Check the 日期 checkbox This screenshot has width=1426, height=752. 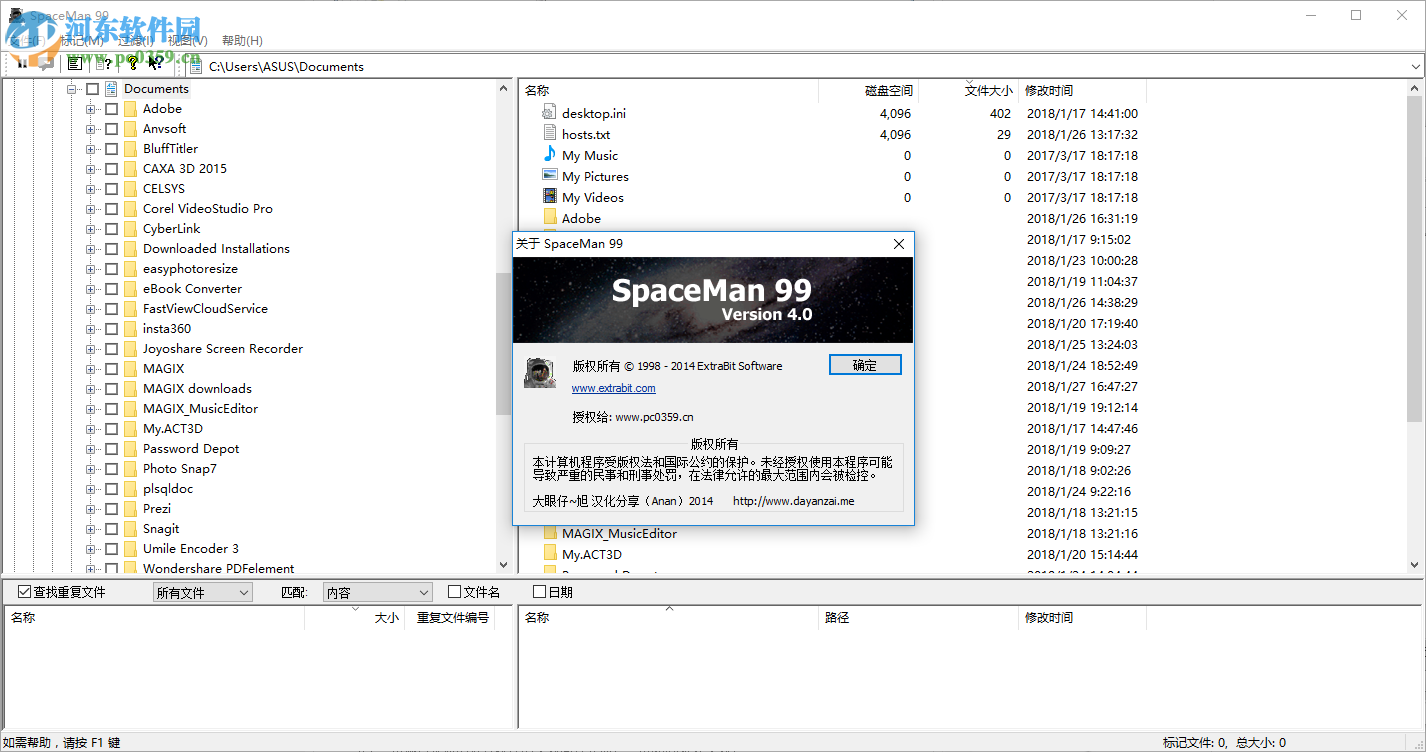(538, 591)
